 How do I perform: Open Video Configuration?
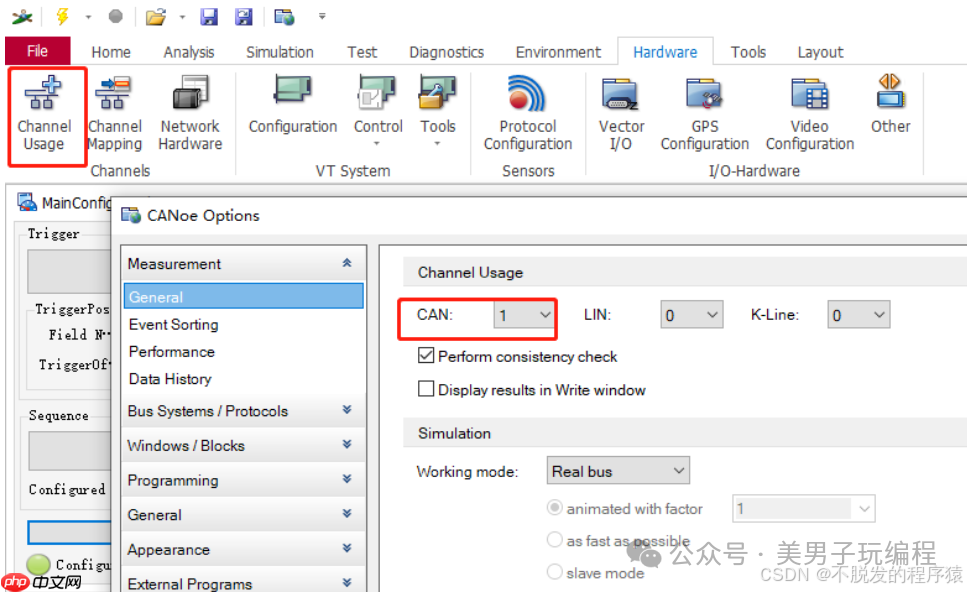tap(809, 114)
